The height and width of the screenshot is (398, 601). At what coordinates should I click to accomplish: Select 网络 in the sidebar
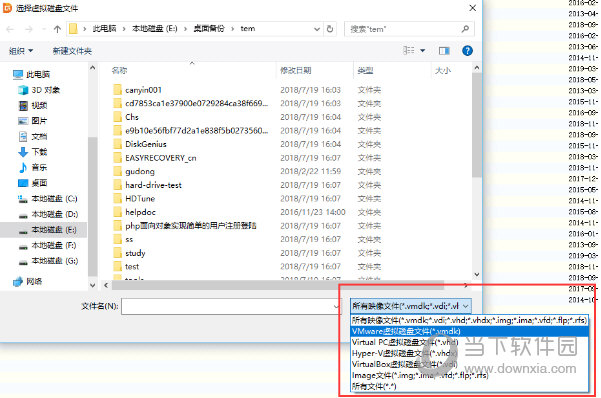pos(28,281)
